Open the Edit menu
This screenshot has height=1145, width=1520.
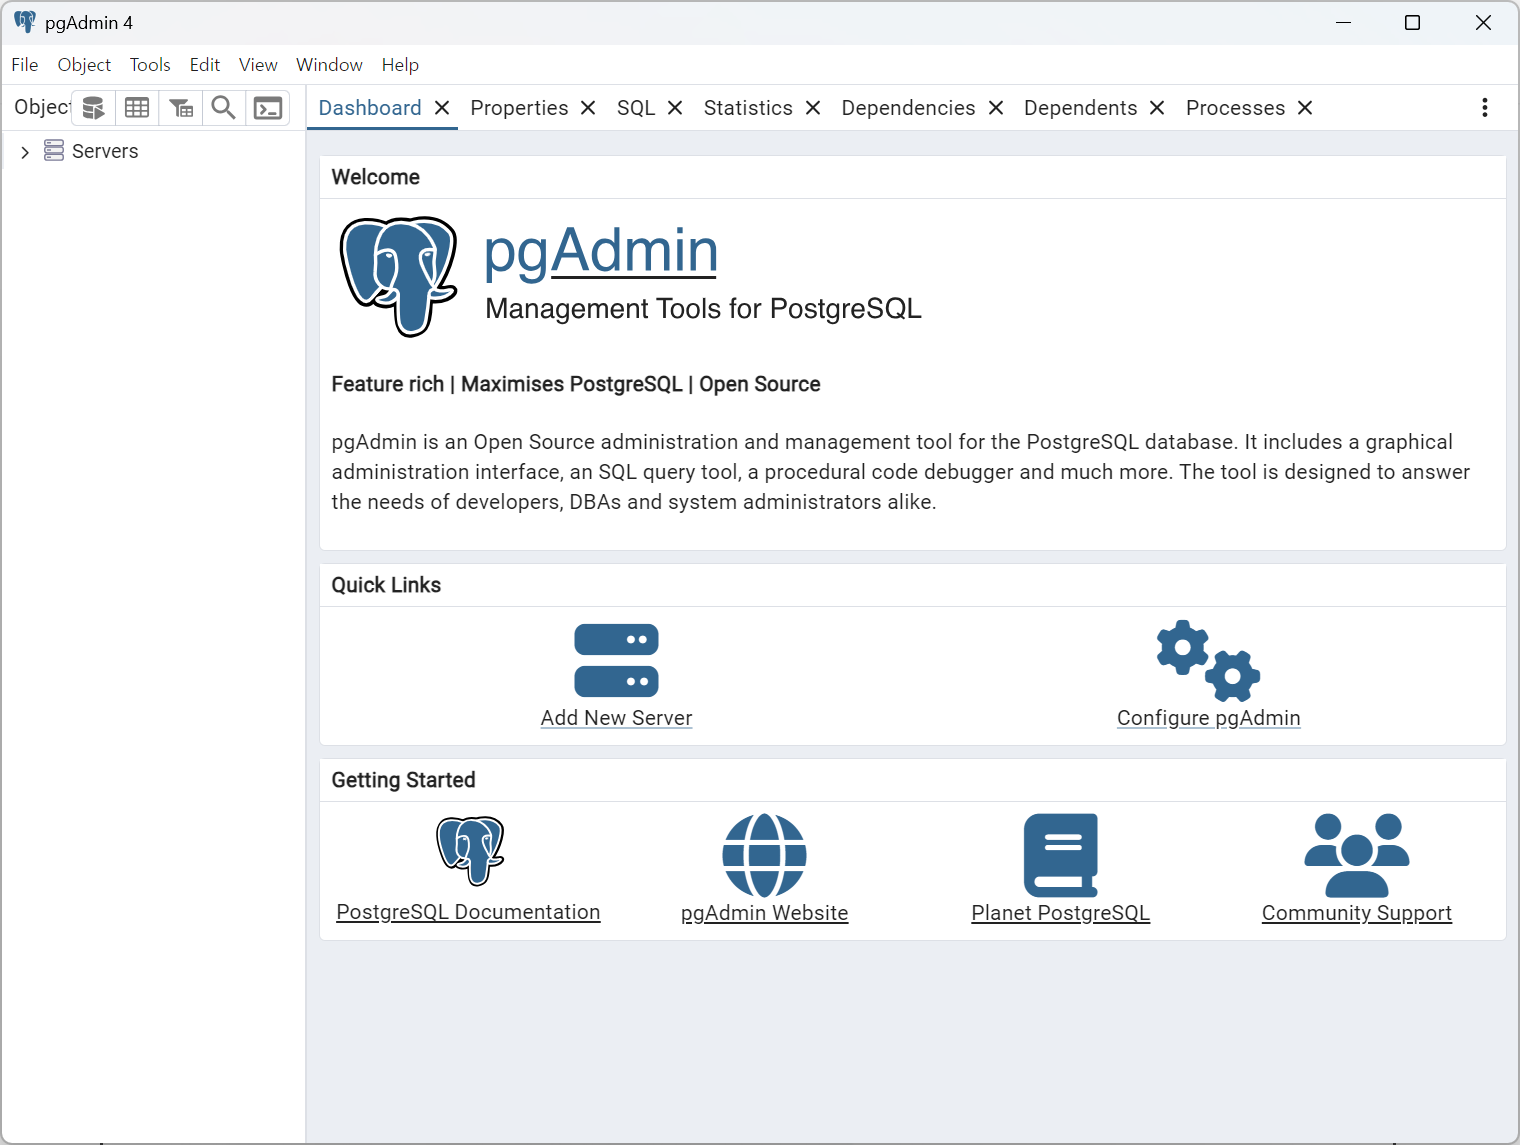[205, 65]
